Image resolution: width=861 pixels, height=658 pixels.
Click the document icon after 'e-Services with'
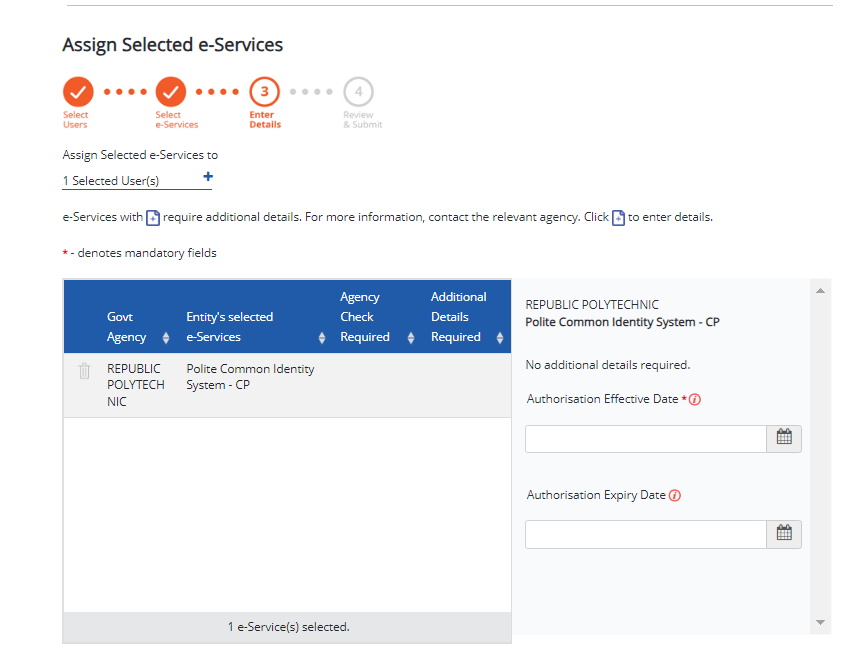click(x=153, y=218)
